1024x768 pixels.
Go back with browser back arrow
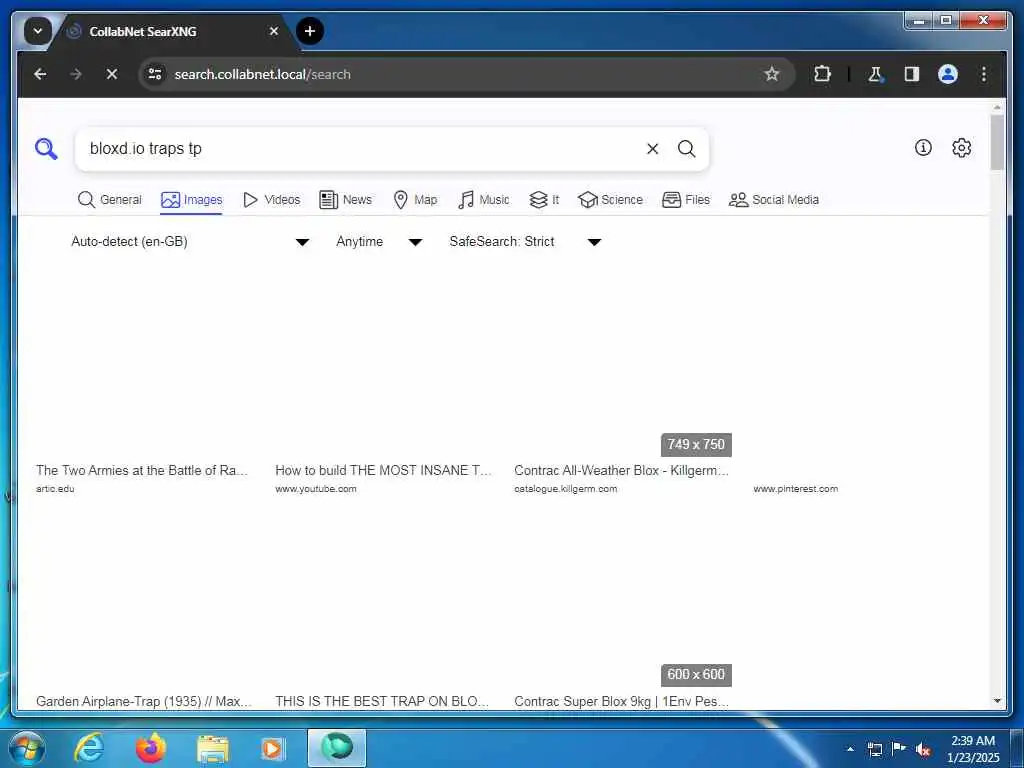click(x=40, y=74)
